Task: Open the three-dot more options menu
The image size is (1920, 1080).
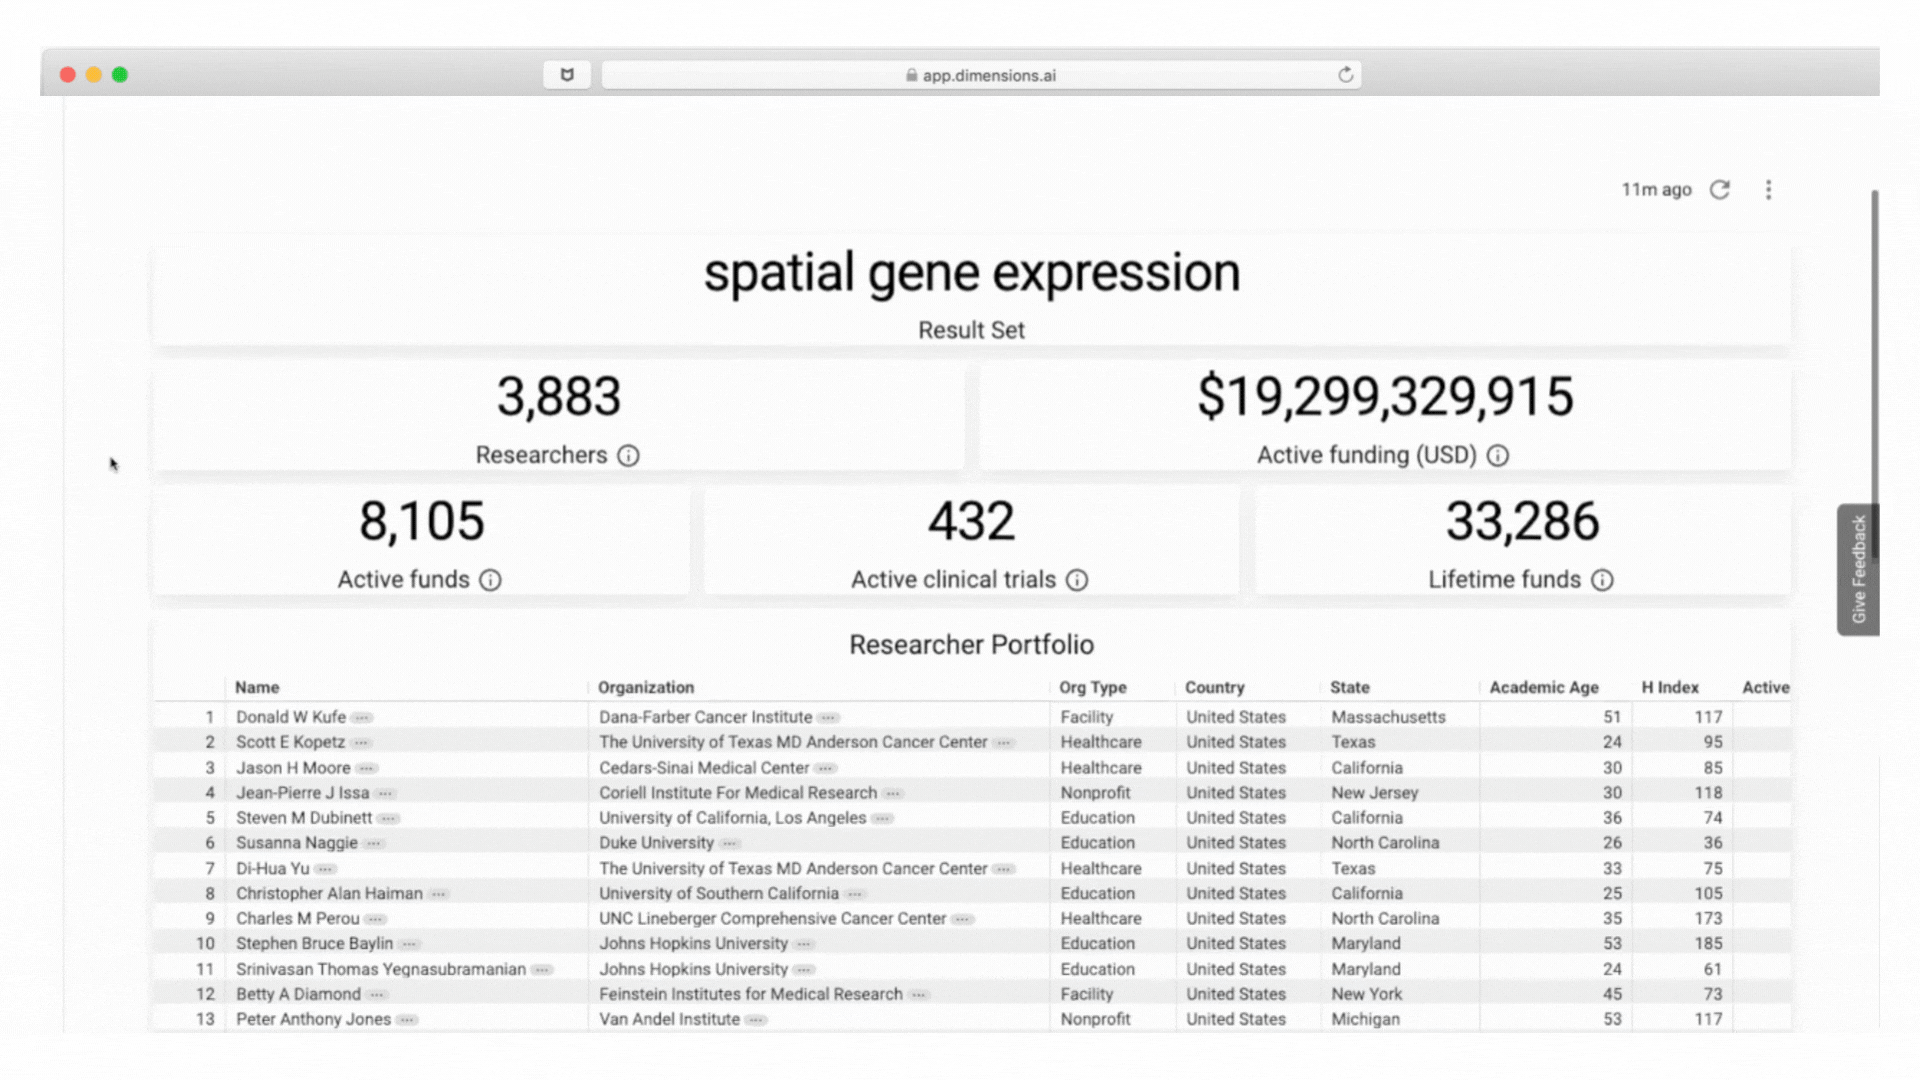Action: pyautogui.click(x=1768, y=190)
